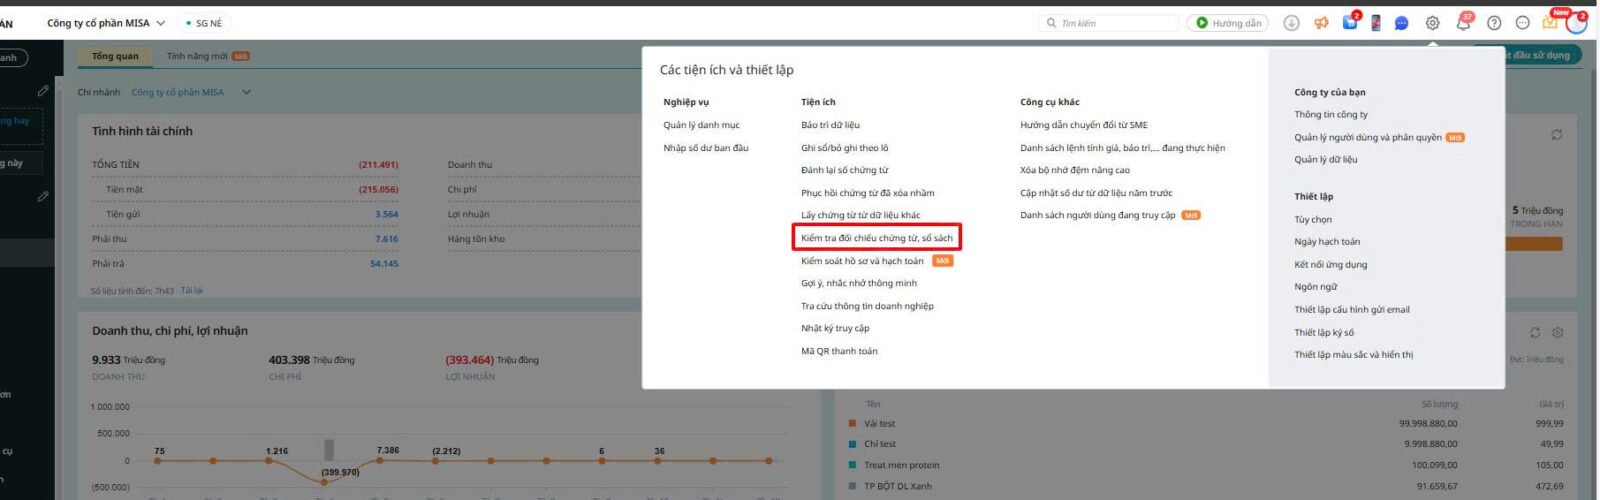Select Quản lý người dùng và phân quyền
The height and width of the screenshot is (500, 1600).
[x=1367, y=138]
